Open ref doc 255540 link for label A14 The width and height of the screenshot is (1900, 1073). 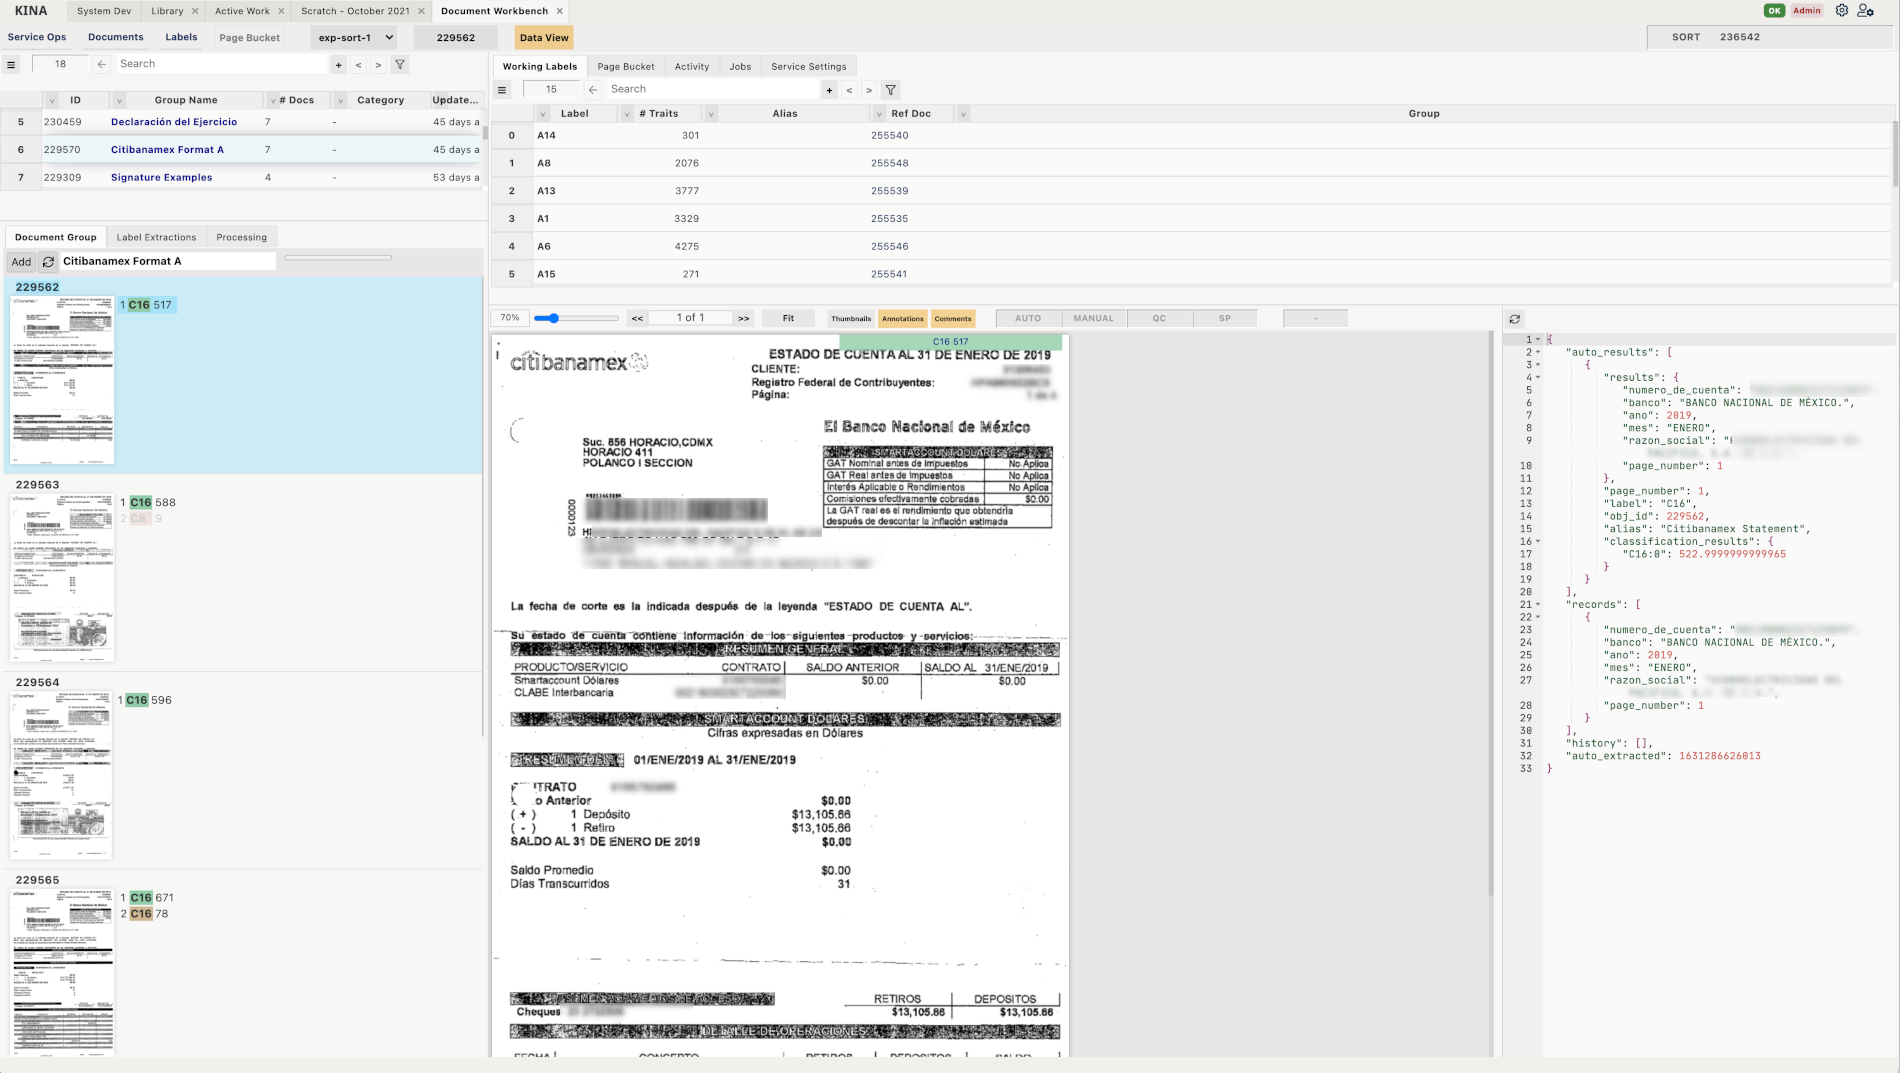tap(889, 135)
